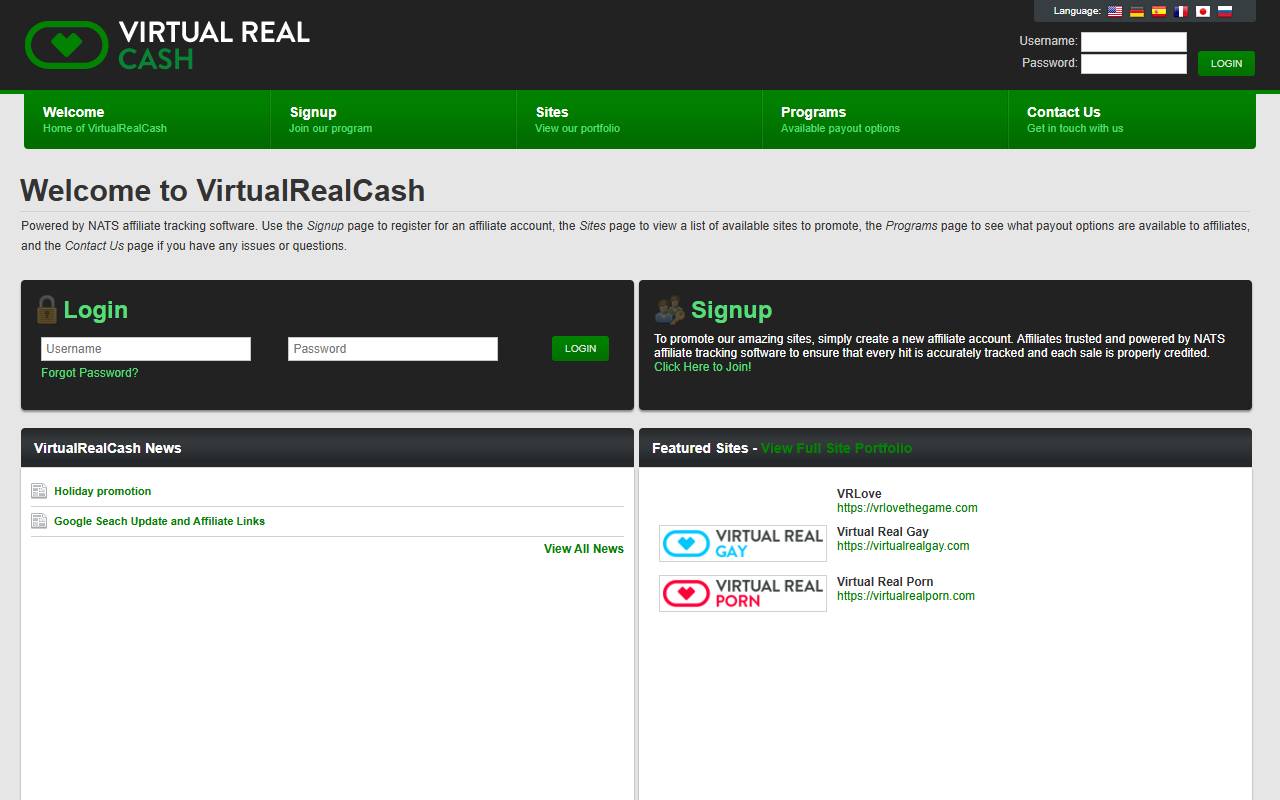
Task: Switch language to Russian flag
Action: tap(1225, 12)
